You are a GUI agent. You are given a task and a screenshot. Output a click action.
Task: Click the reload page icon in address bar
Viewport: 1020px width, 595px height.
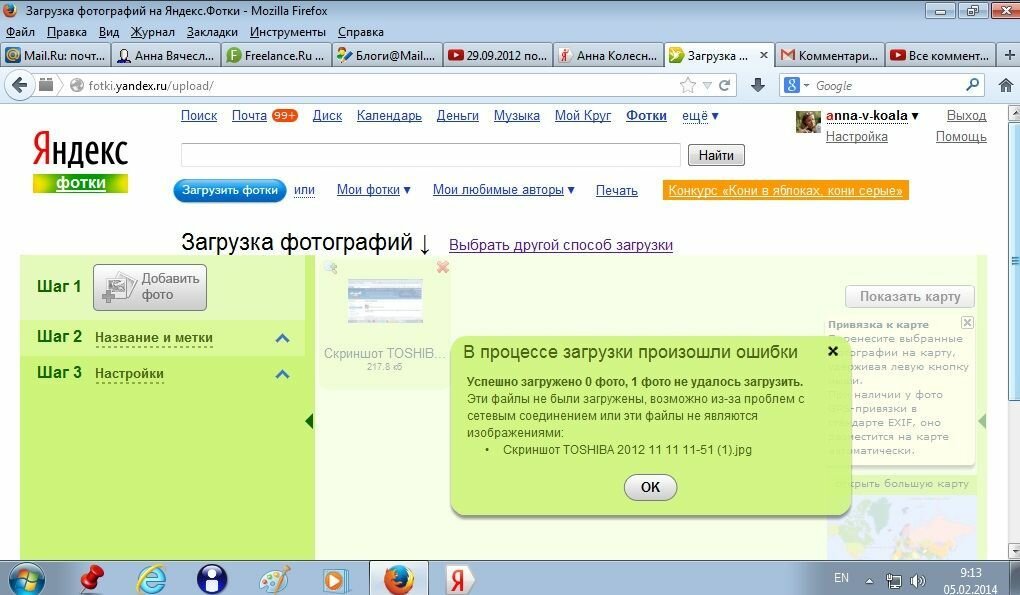tap(725, 85)
